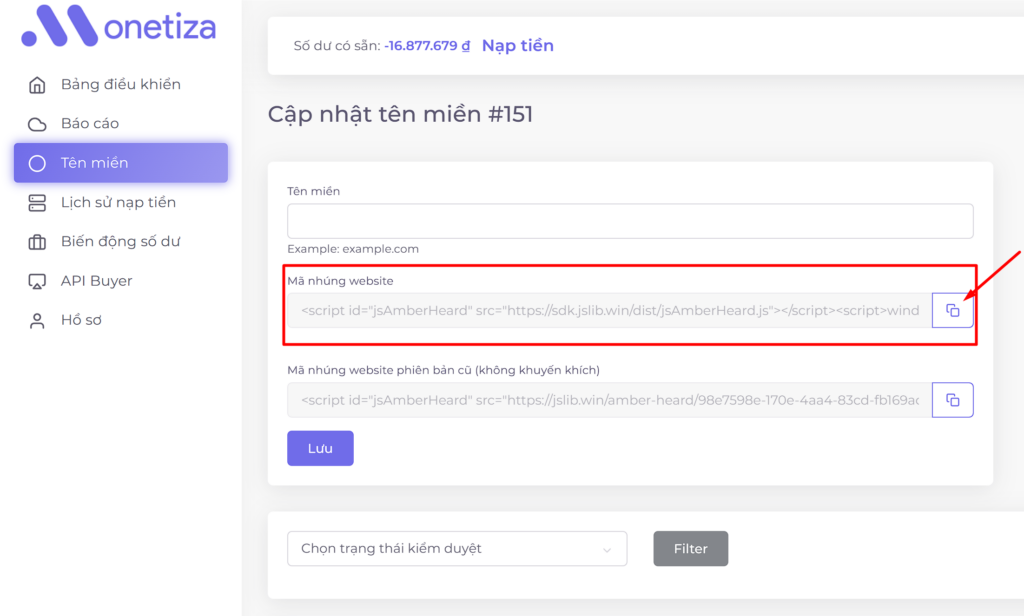Click the Số dư có sẵn label
This screenshot has width=1024, height=616.
click(x=337, y=46)
